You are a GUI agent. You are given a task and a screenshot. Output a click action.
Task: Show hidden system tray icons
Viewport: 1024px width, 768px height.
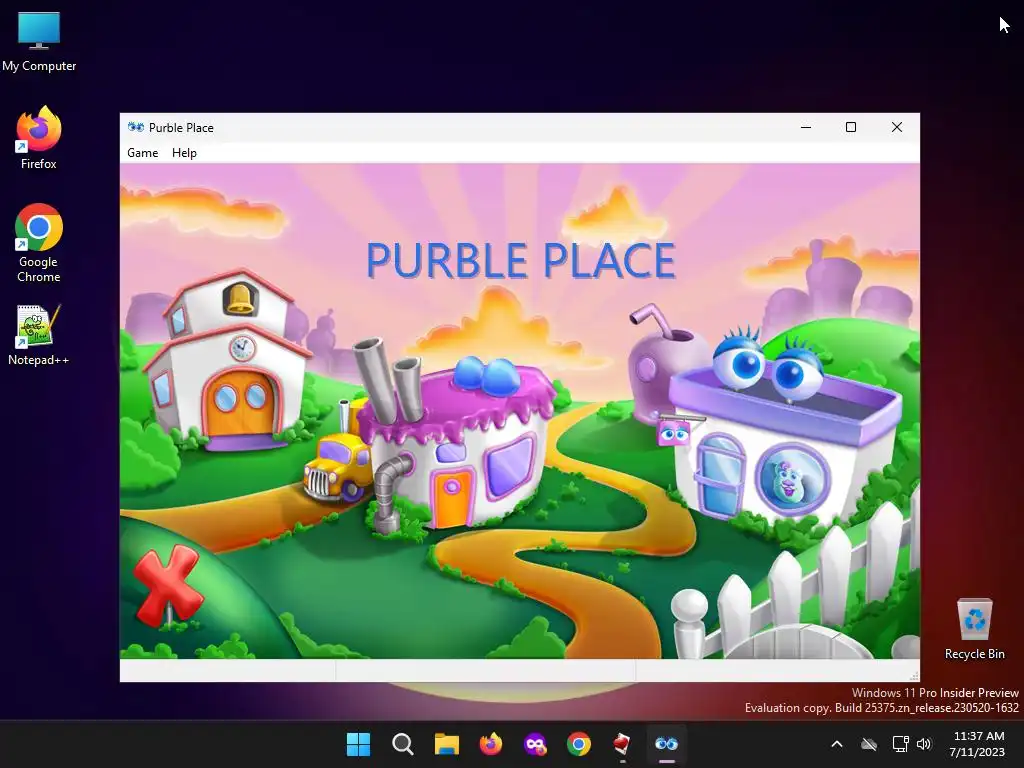tap(837, 744)
